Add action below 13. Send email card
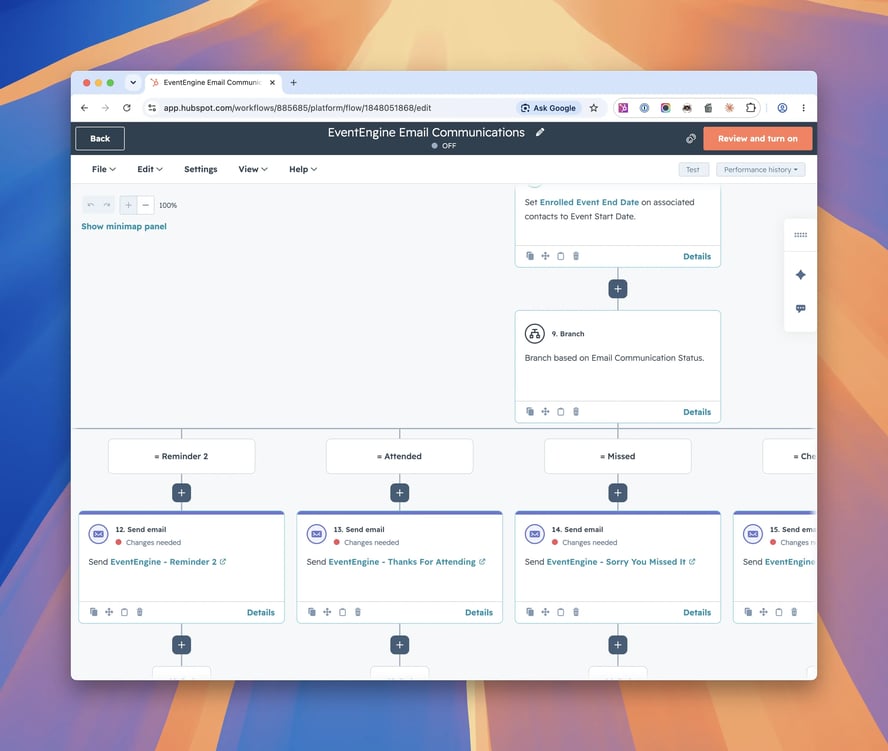Screen dimensions: 888x751 pos(400,645)
